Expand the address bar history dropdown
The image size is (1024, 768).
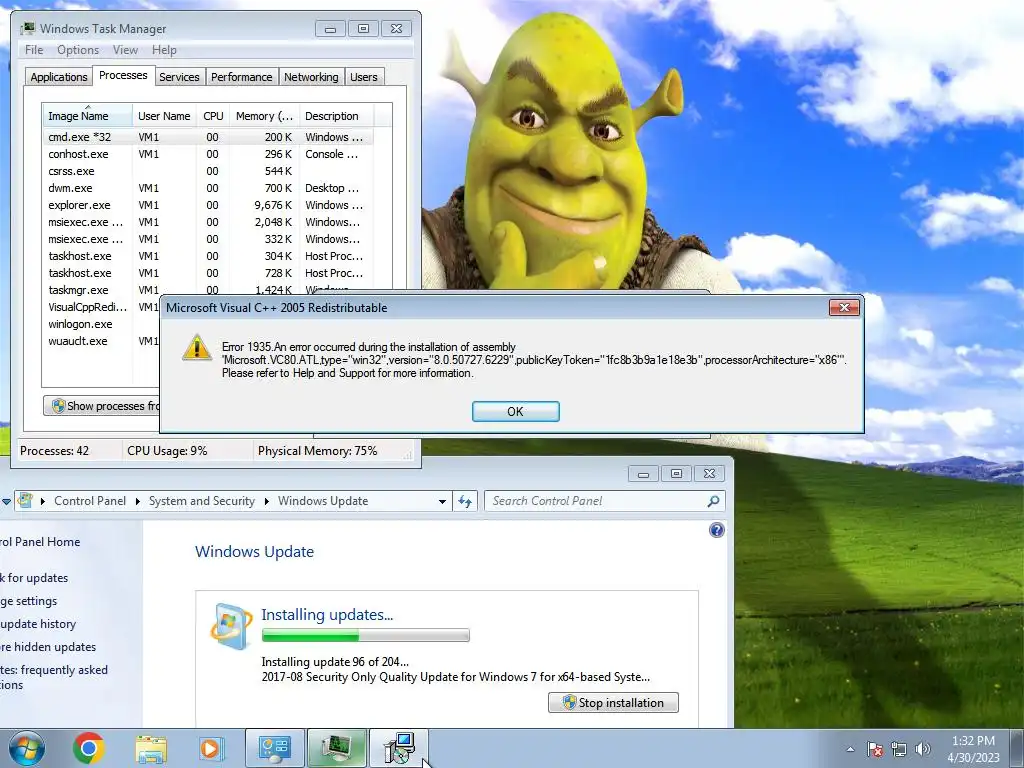442,501
